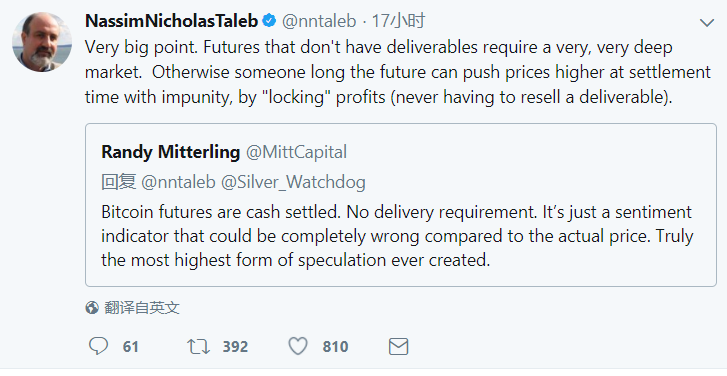Open the @nntaleb handle in tweet header
This screenshot has width=727, height=376.
[x=319, y=21]
